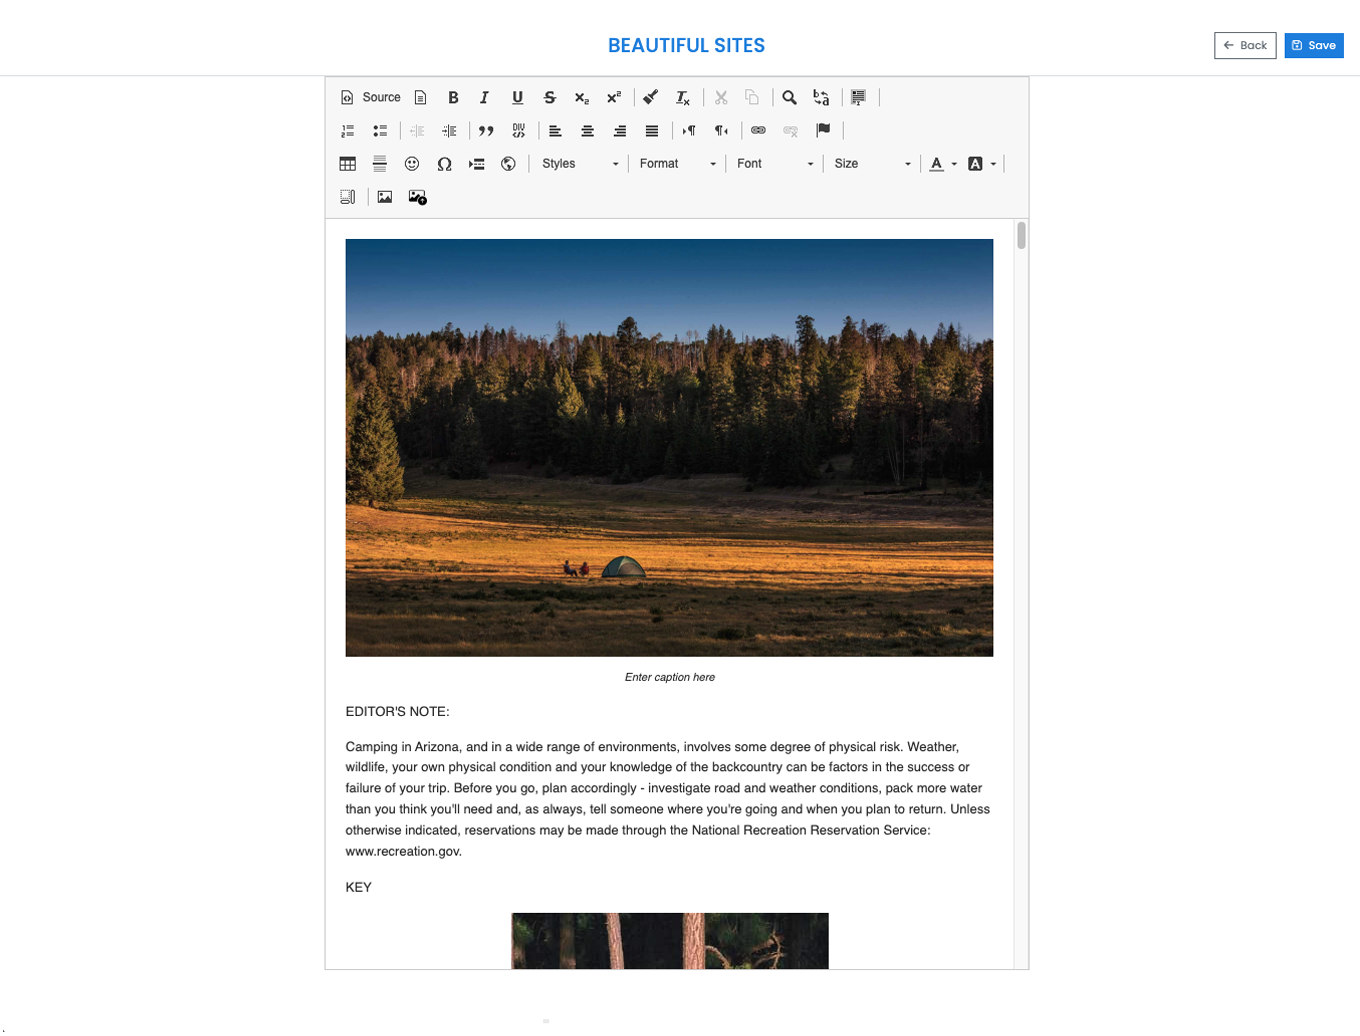Click the insert link icon
The width and height of the screenshot is (1360, 1036).
758,131
